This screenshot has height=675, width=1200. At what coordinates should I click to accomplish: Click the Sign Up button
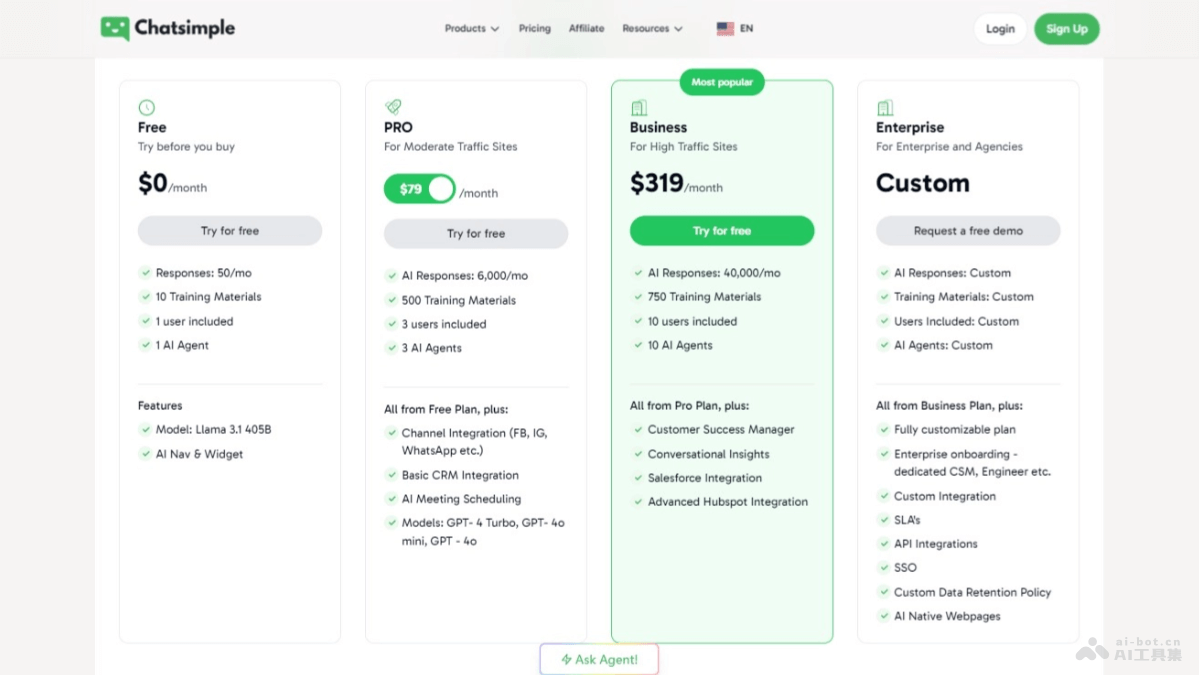pos(1066,28)
